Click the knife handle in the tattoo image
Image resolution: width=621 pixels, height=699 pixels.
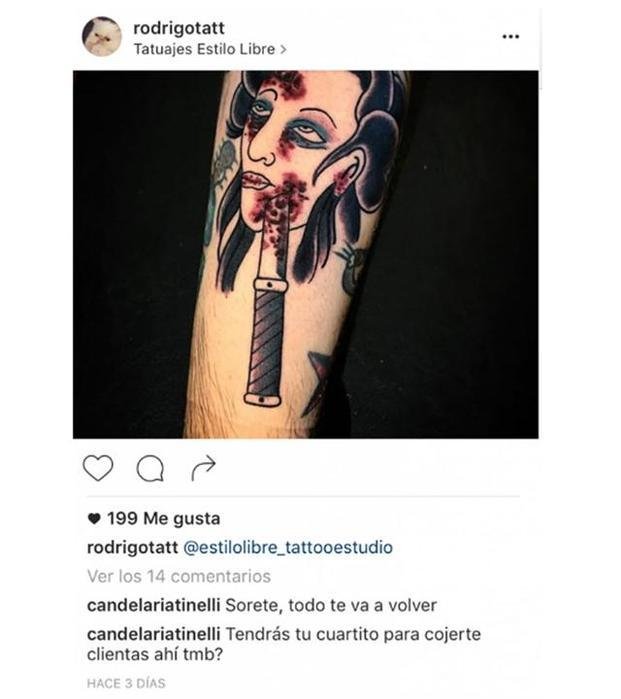pyautogui.click(x=266, y=342)
